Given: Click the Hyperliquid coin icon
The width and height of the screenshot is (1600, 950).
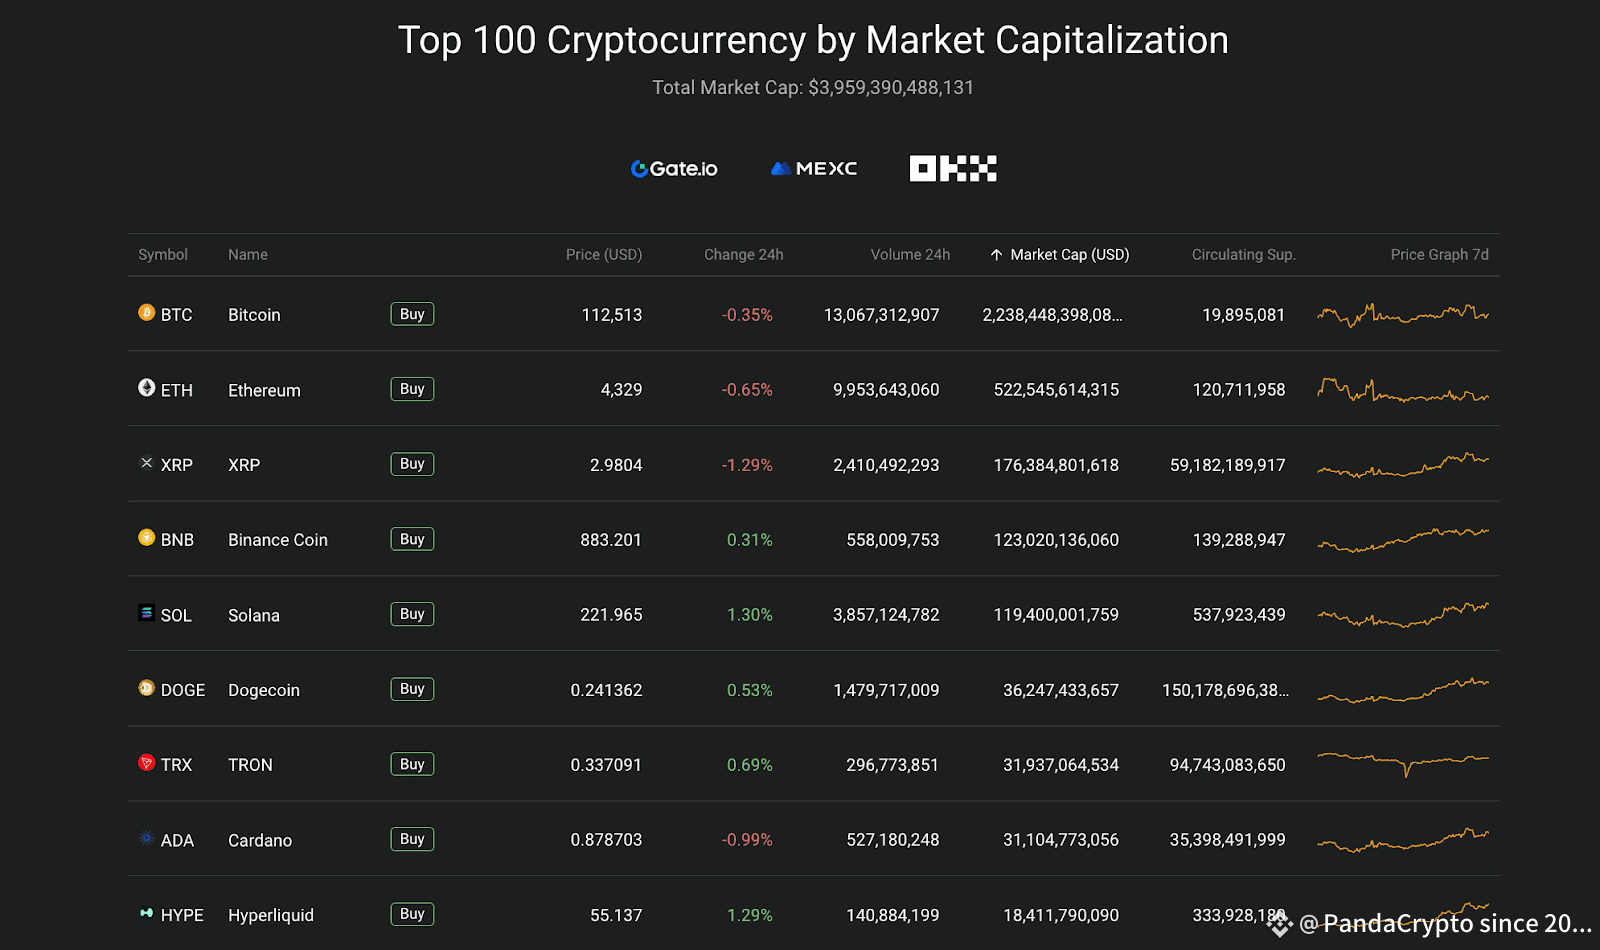Looking at the screenshot, I should point(146,913).
